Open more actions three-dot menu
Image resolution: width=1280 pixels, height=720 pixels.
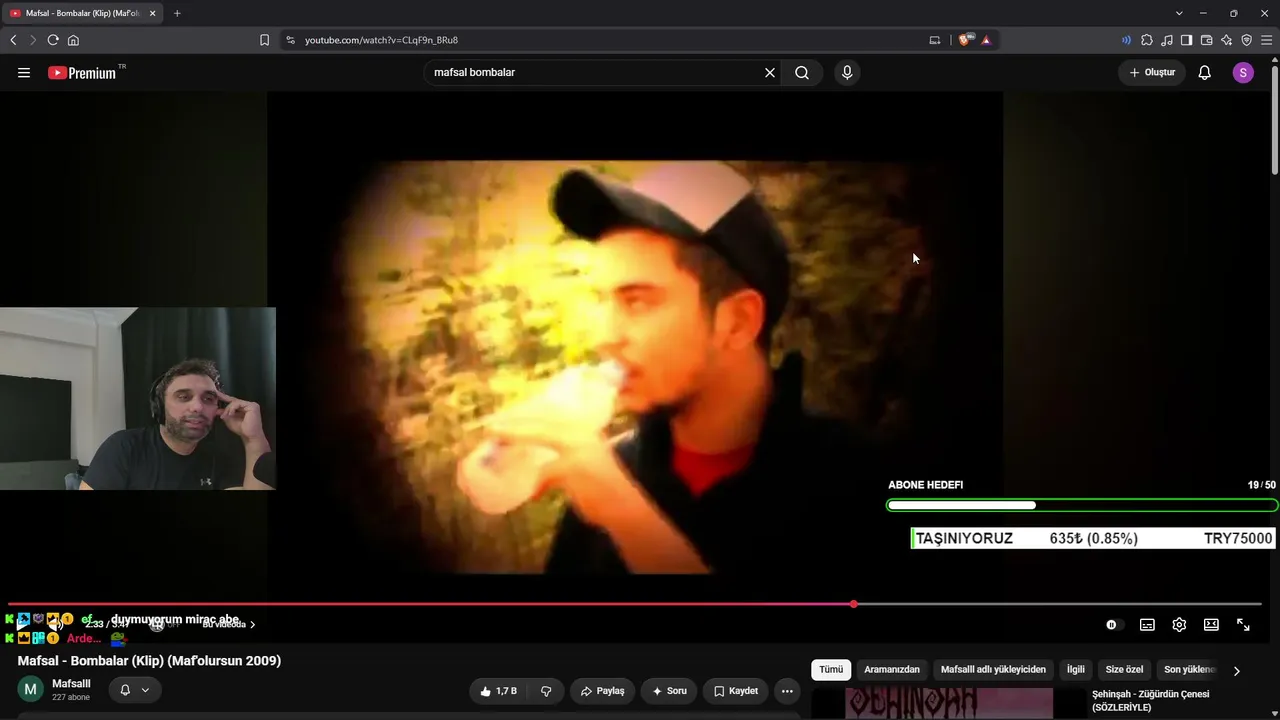(787, 691)
